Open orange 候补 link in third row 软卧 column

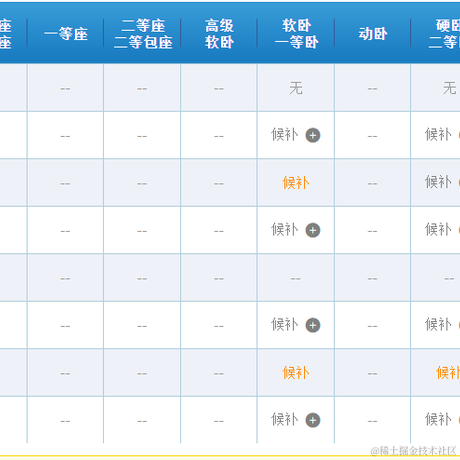point(296,183)
